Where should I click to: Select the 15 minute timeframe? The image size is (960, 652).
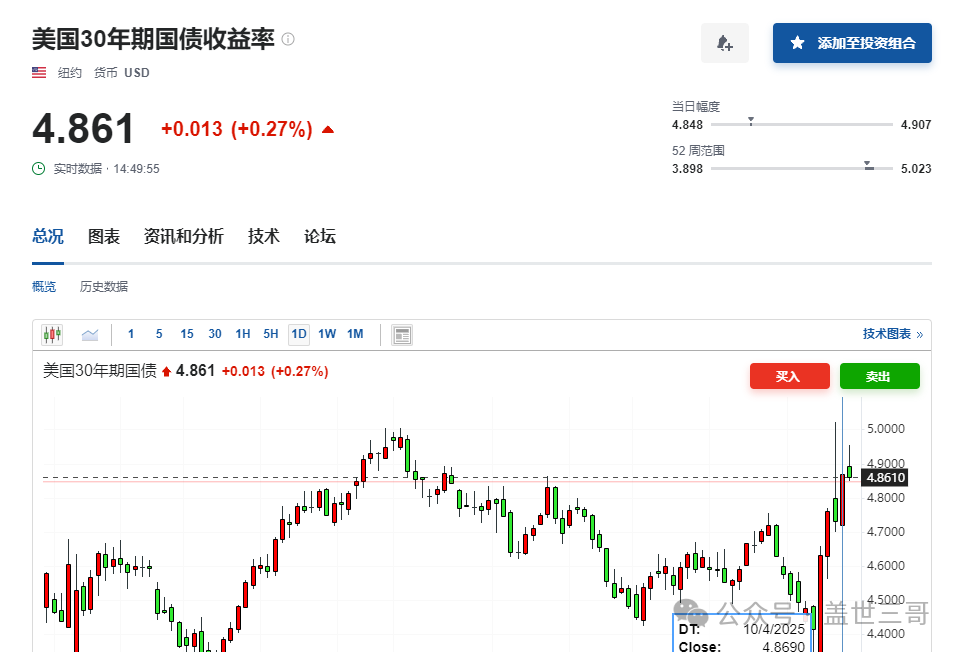point(187,334)
